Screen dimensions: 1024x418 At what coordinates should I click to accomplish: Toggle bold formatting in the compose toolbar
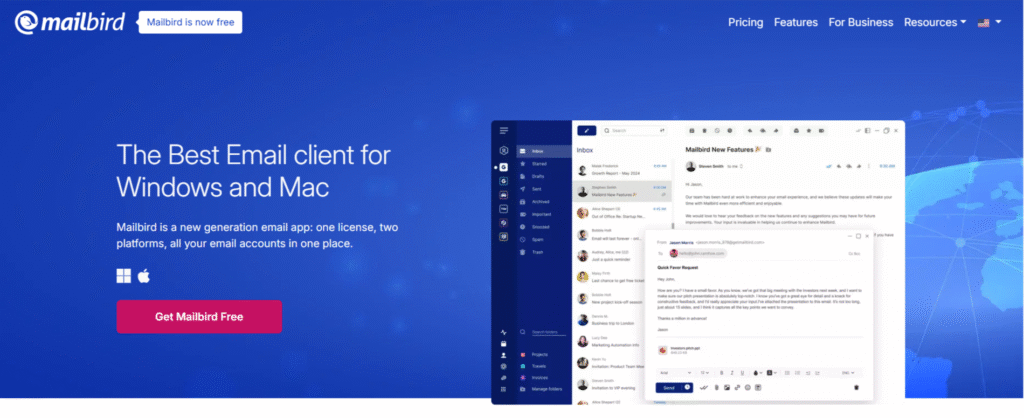tap(722, 373)
